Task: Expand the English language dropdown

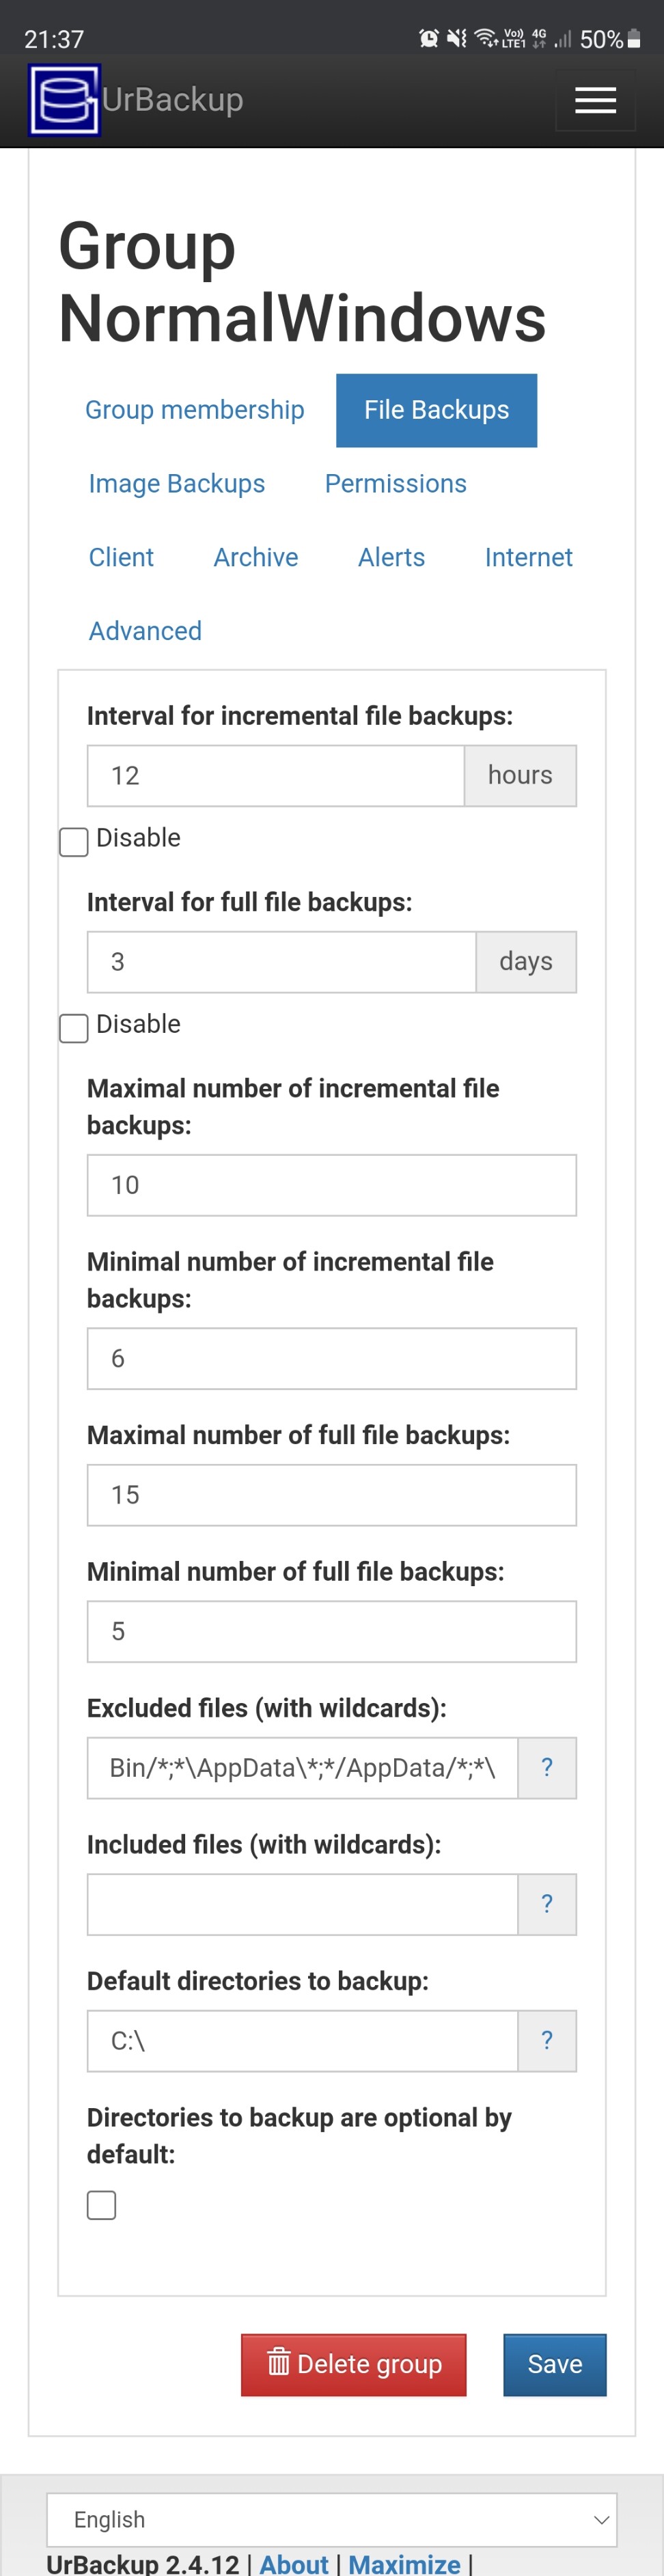Action: click(x=332, y=2519)
